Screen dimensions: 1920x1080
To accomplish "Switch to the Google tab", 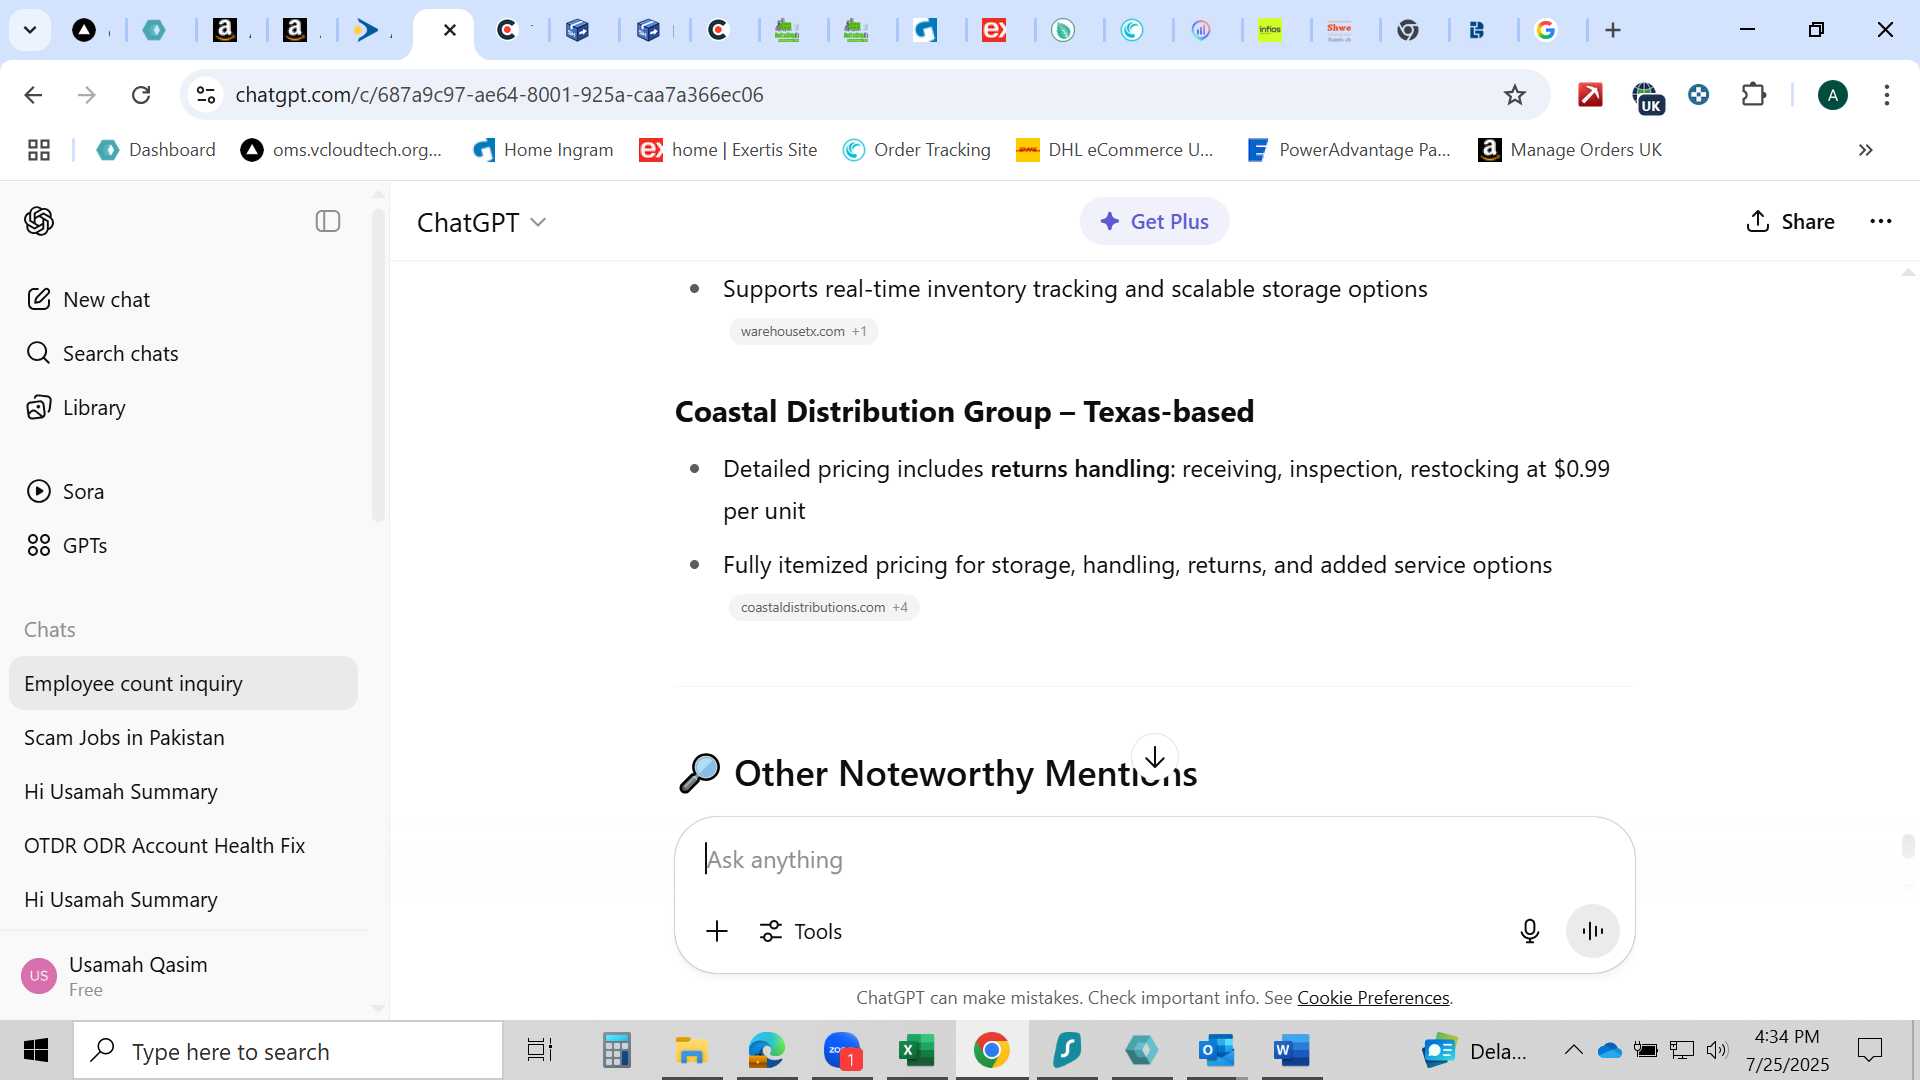I will pyautogui.click(x=1546, y=30).
